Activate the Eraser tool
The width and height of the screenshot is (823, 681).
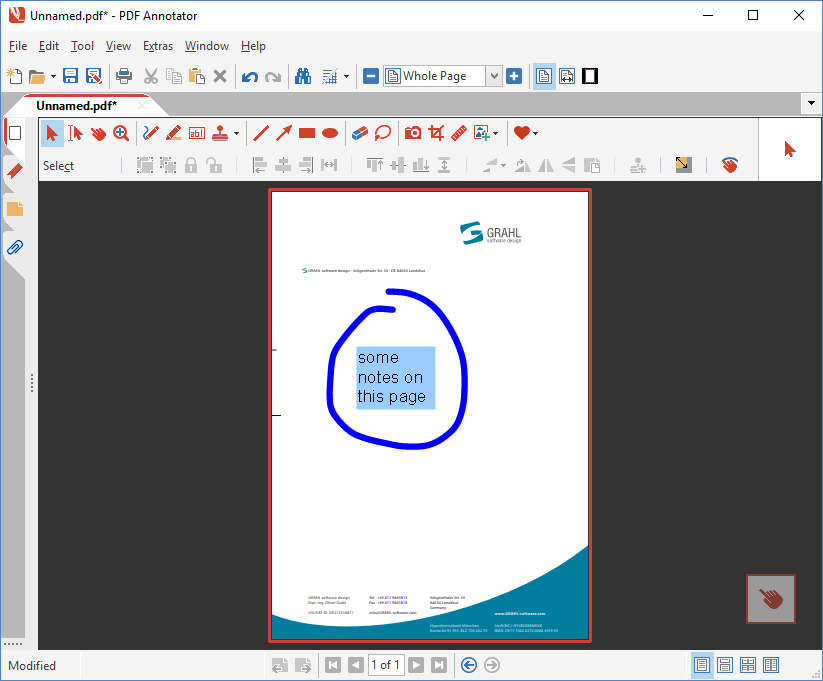(360, 133)
